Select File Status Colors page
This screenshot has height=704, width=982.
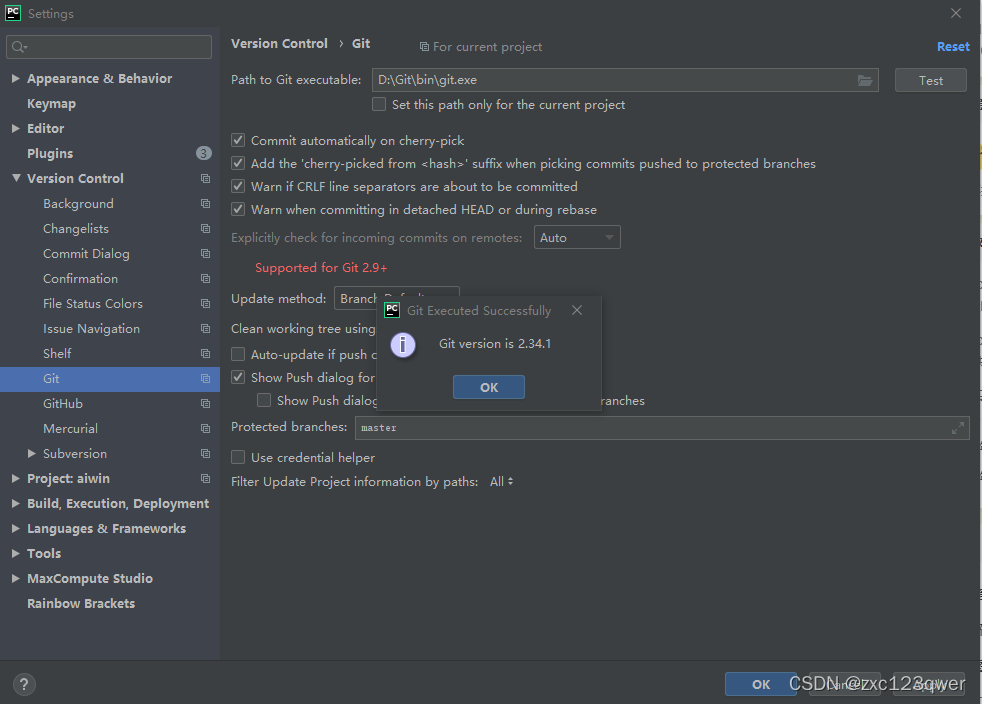(x=93, y=304)
